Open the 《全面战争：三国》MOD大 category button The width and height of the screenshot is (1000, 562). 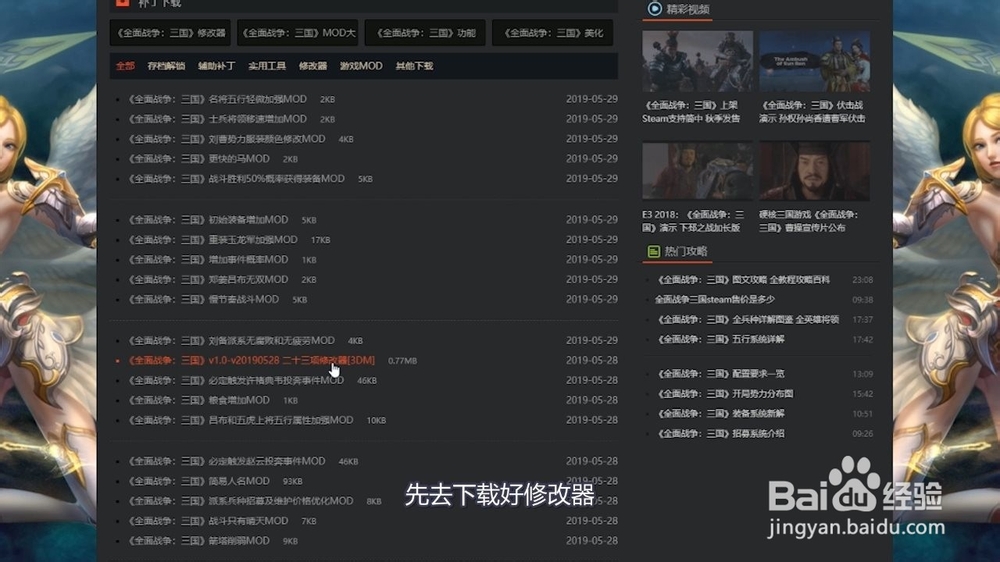298,33
